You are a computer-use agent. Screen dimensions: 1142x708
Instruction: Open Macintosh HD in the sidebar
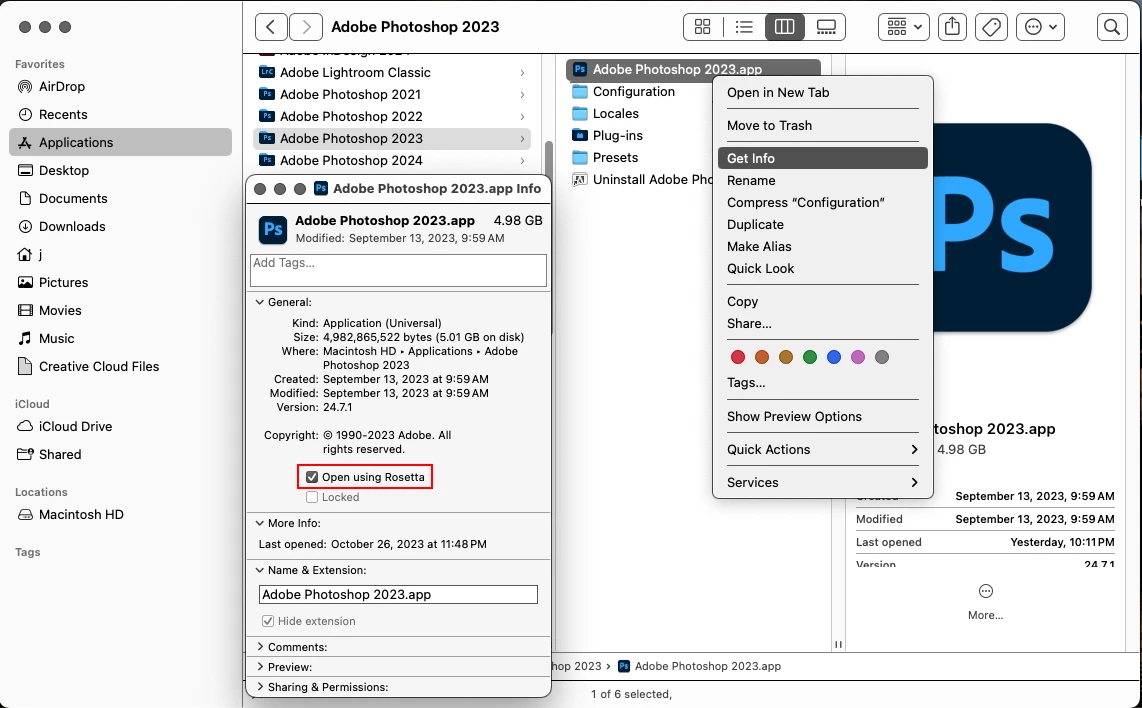coord(120,514)
